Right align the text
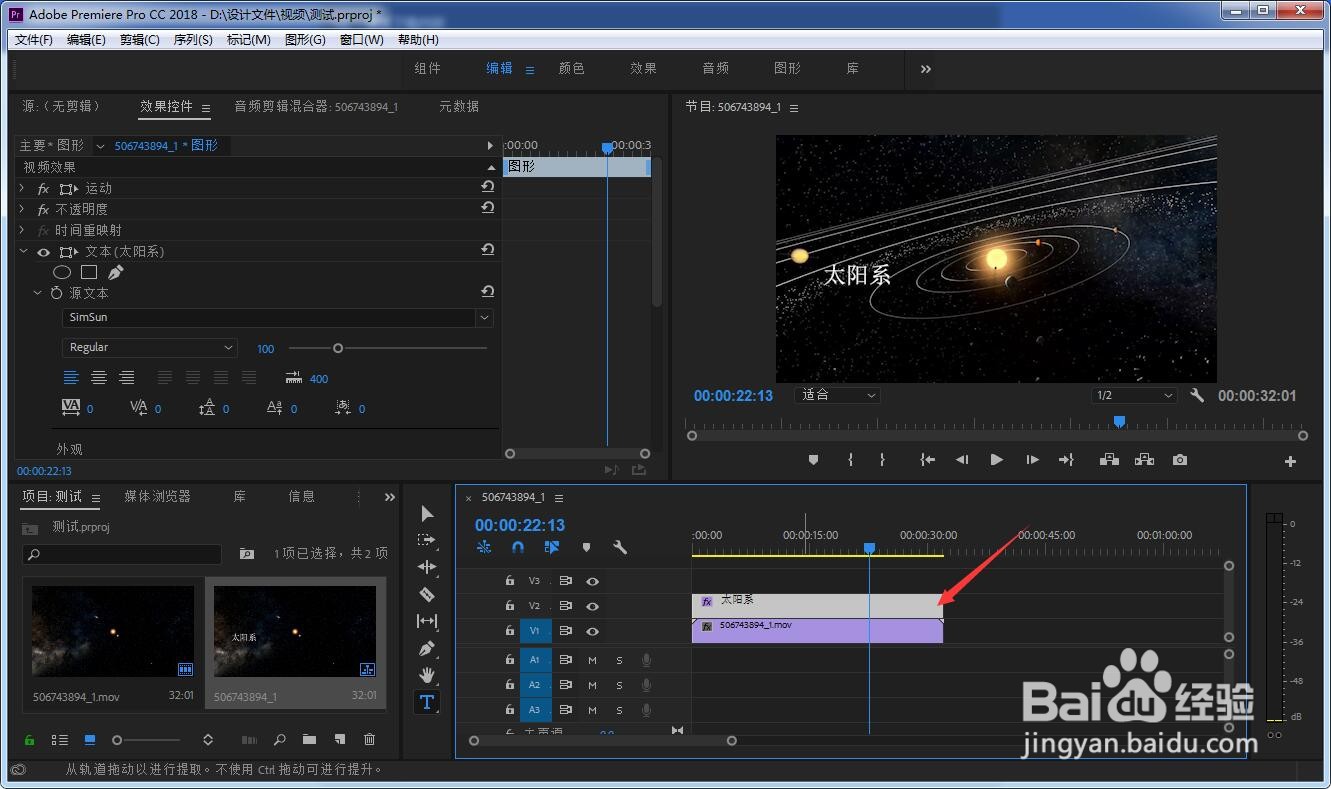The width and height of the screenshot is (1331, 789). coord(126,377)
